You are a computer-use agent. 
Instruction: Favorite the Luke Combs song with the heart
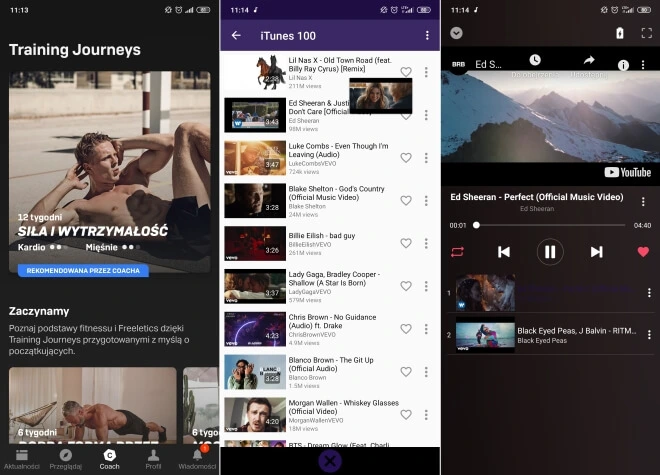click(x=406, y=157)
